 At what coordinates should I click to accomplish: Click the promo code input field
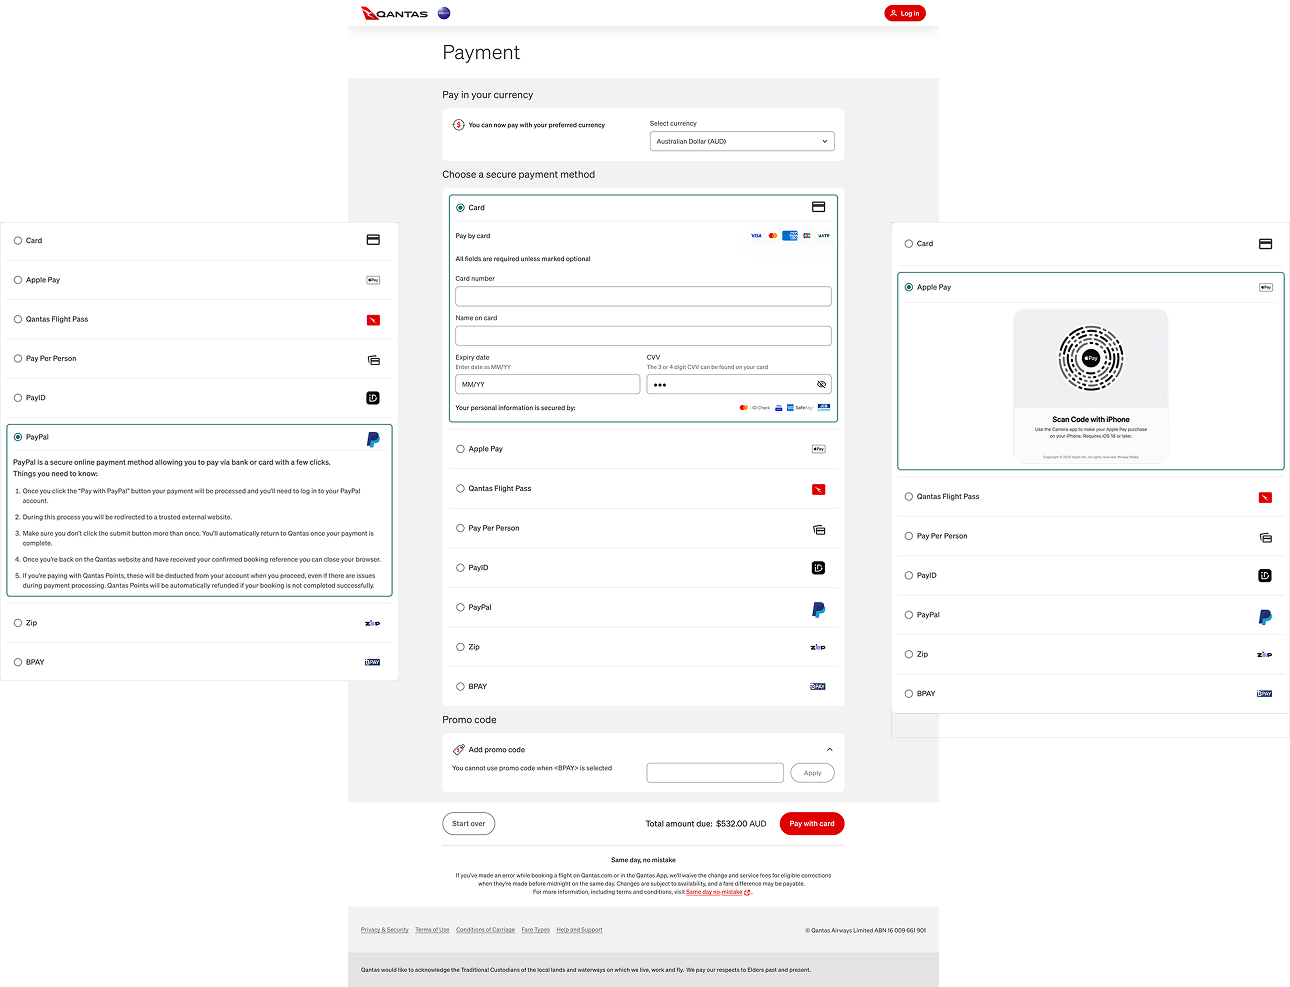(x=715, y=772)
